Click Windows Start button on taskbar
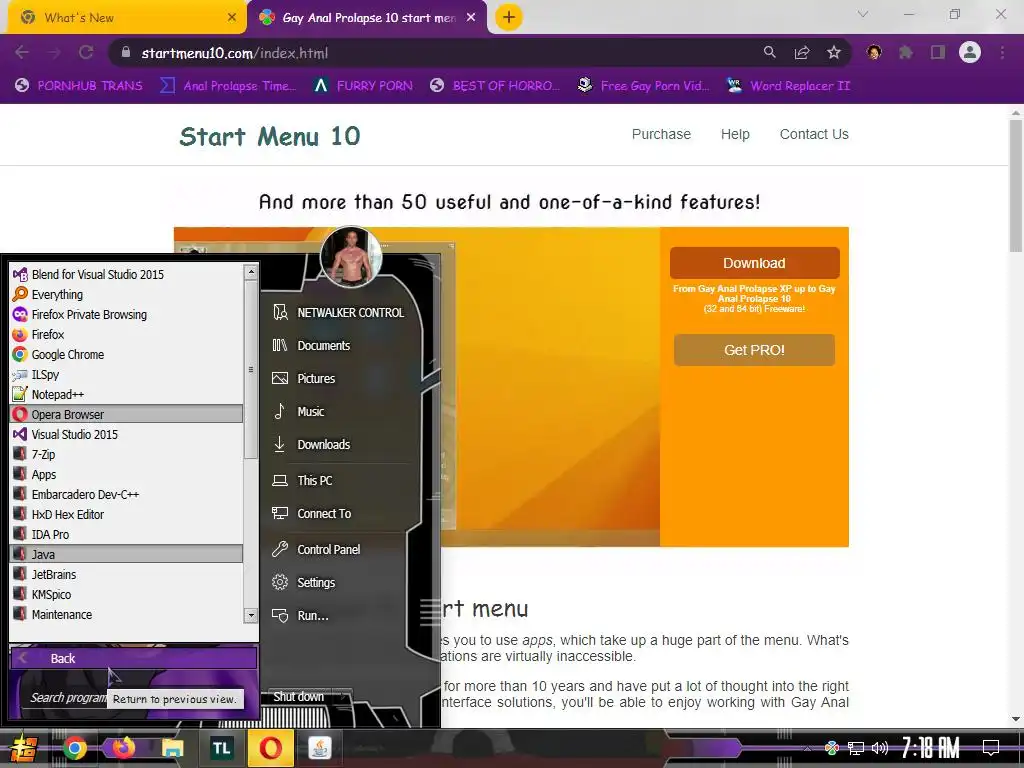The height and width of the screenshot is (768, 1024). 22,748
